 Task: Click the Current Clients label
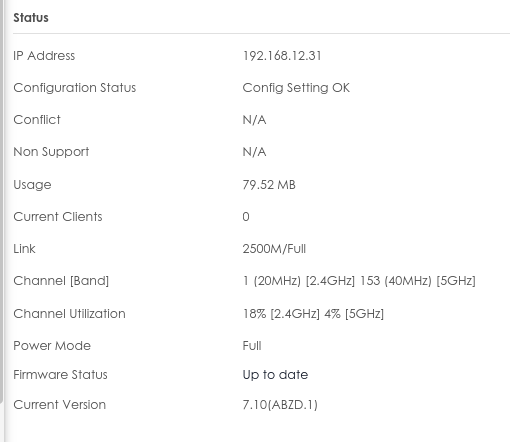58,217
